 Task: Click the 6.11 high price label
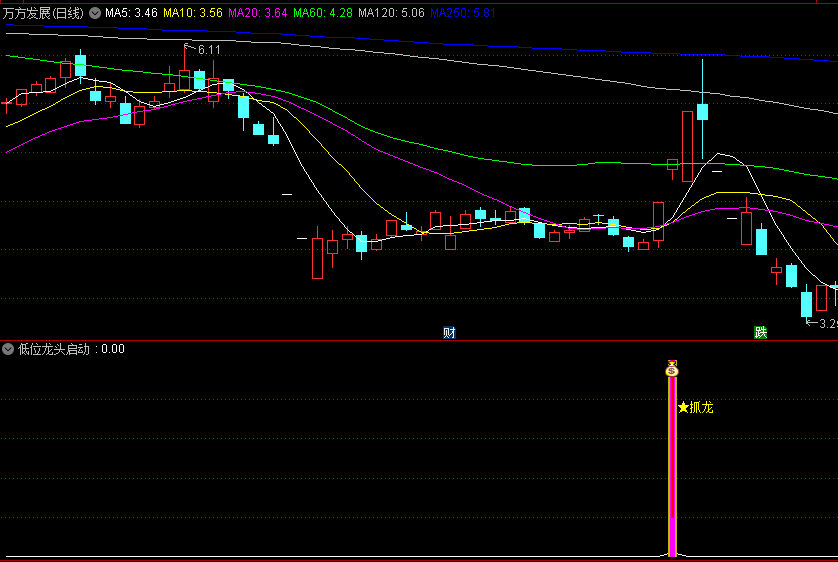(209, 50)
